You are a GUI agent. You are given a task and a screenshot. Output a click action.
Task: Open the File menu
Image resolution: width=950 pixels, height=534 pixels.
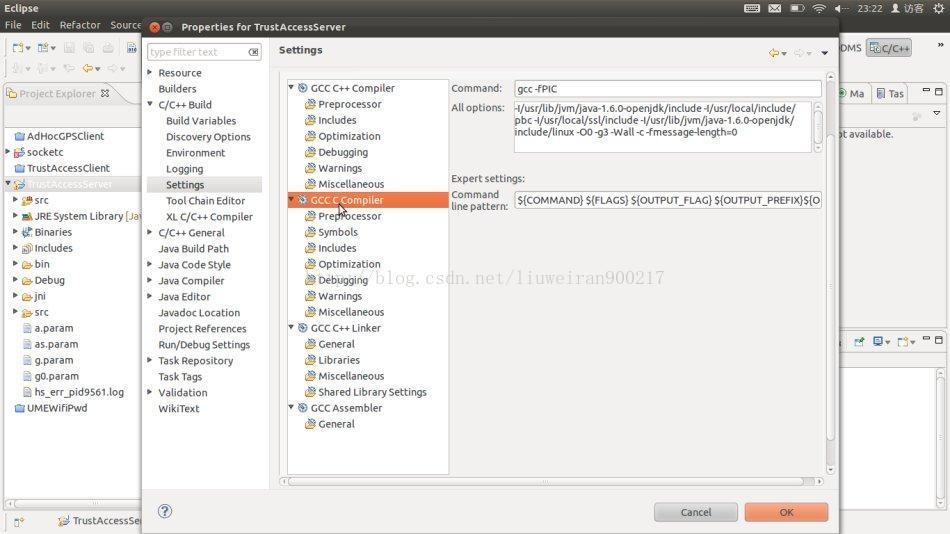[x=13, y=25]
